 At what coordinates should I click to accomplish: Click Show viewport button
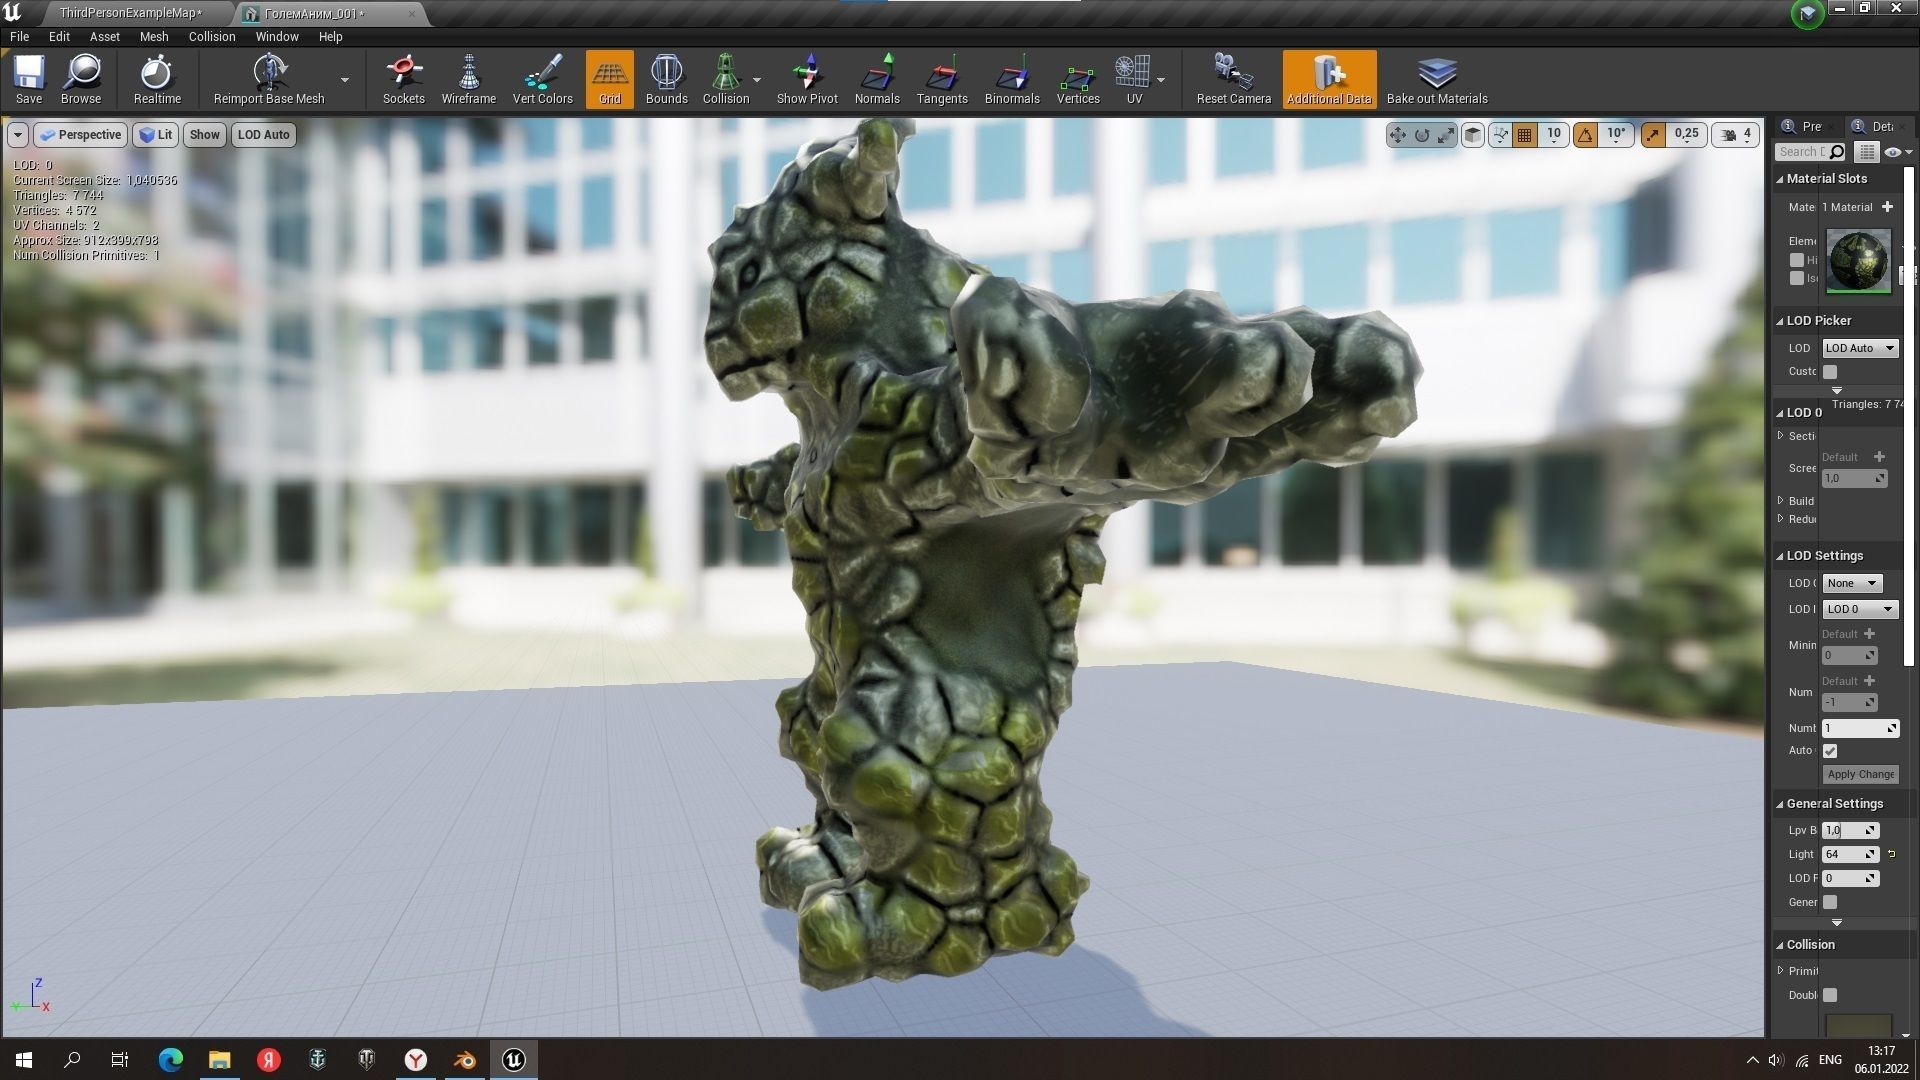pos(204,134)
